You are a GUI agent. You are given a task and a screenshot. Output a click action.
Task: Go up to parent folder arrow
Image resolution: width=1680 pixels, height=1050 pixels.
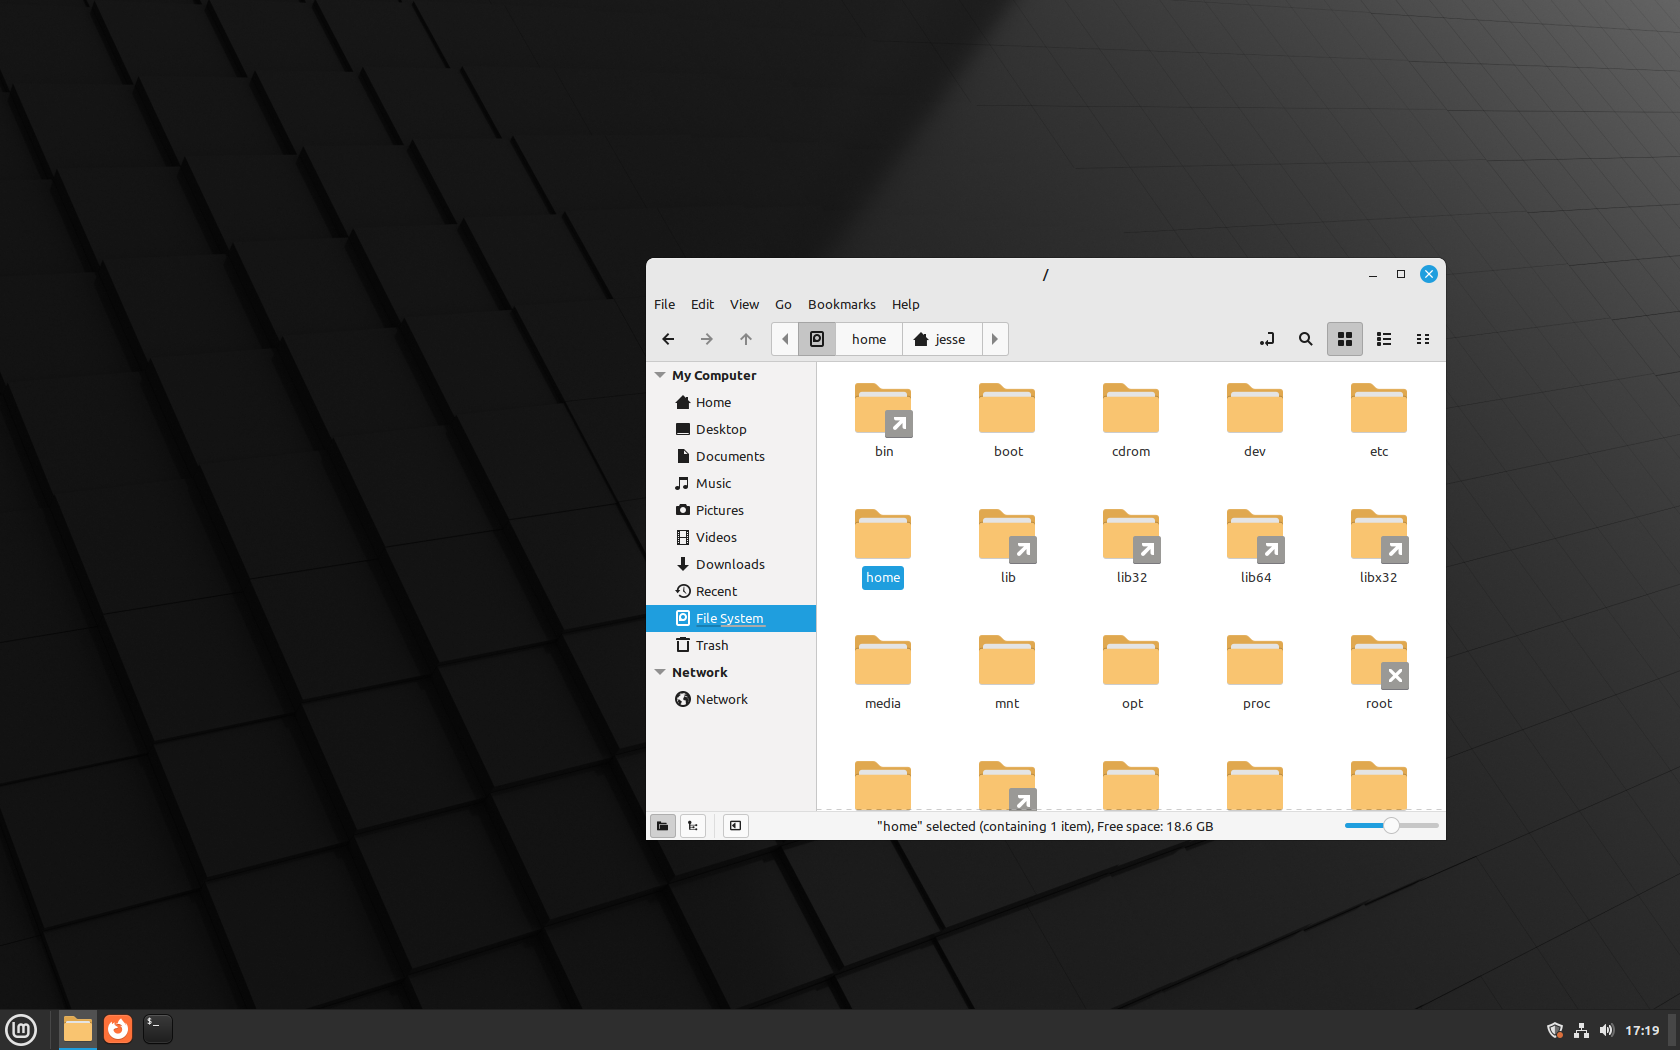click(x=746, y=339)
